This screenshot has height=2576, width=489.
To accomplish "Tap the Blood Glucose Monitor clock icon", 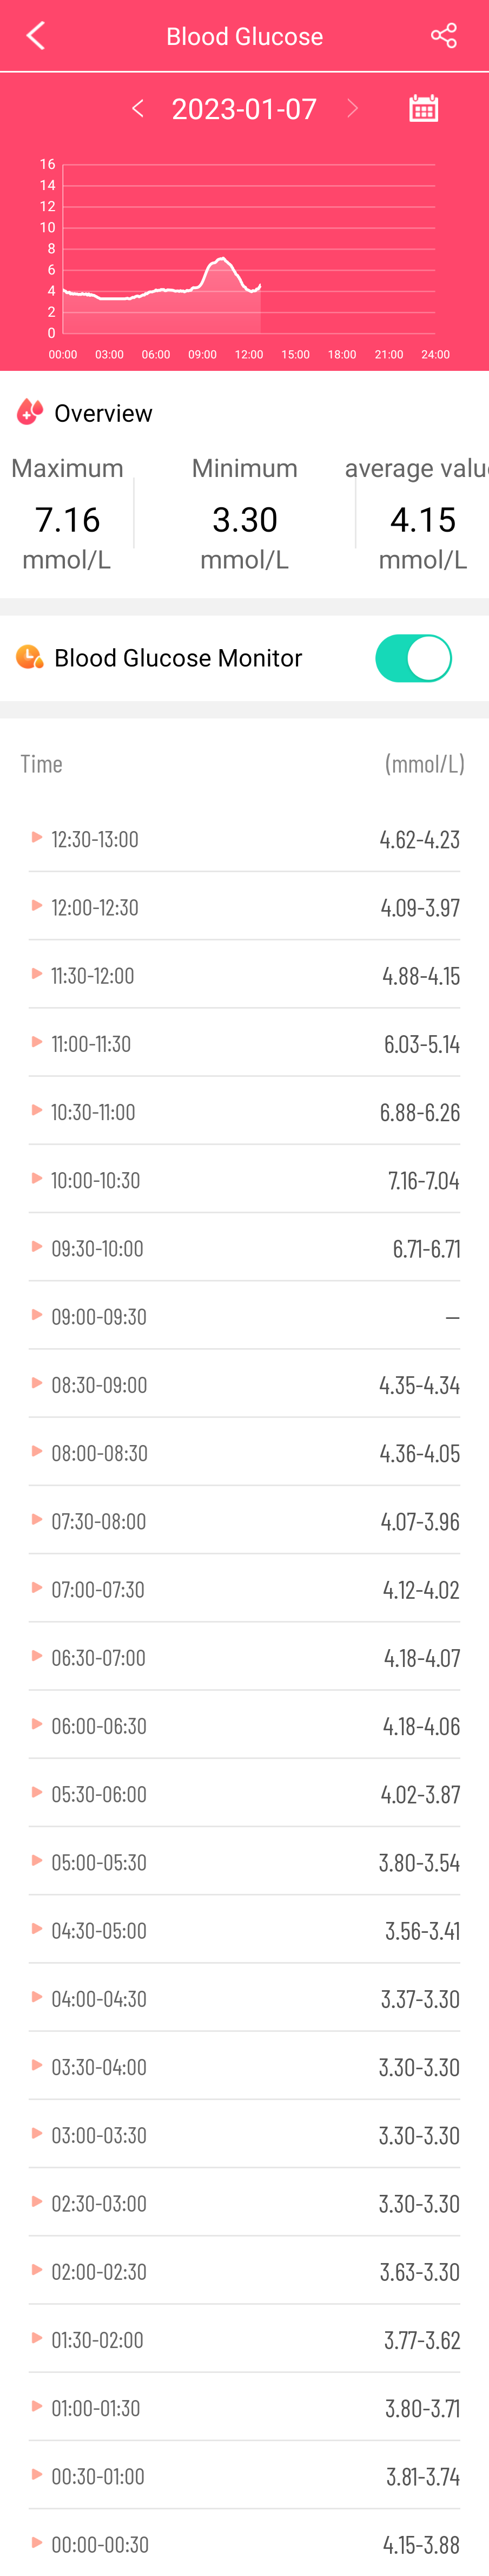I will (30, 657).
